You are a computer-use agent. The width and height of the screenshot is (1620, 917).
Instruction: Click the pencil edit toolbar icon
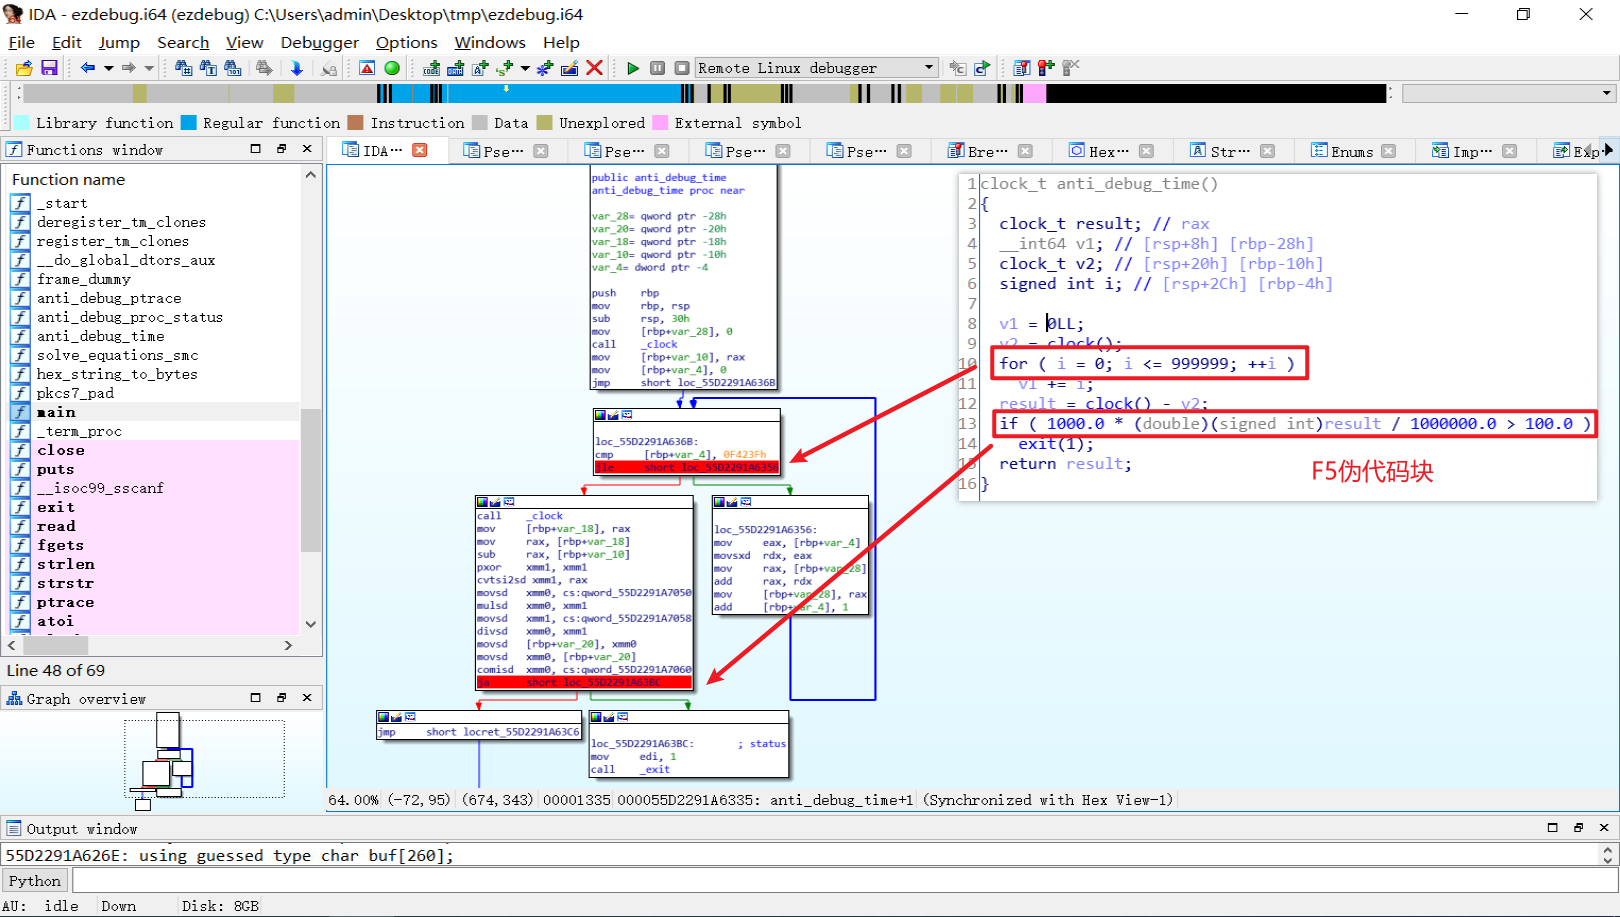[570, 68]
